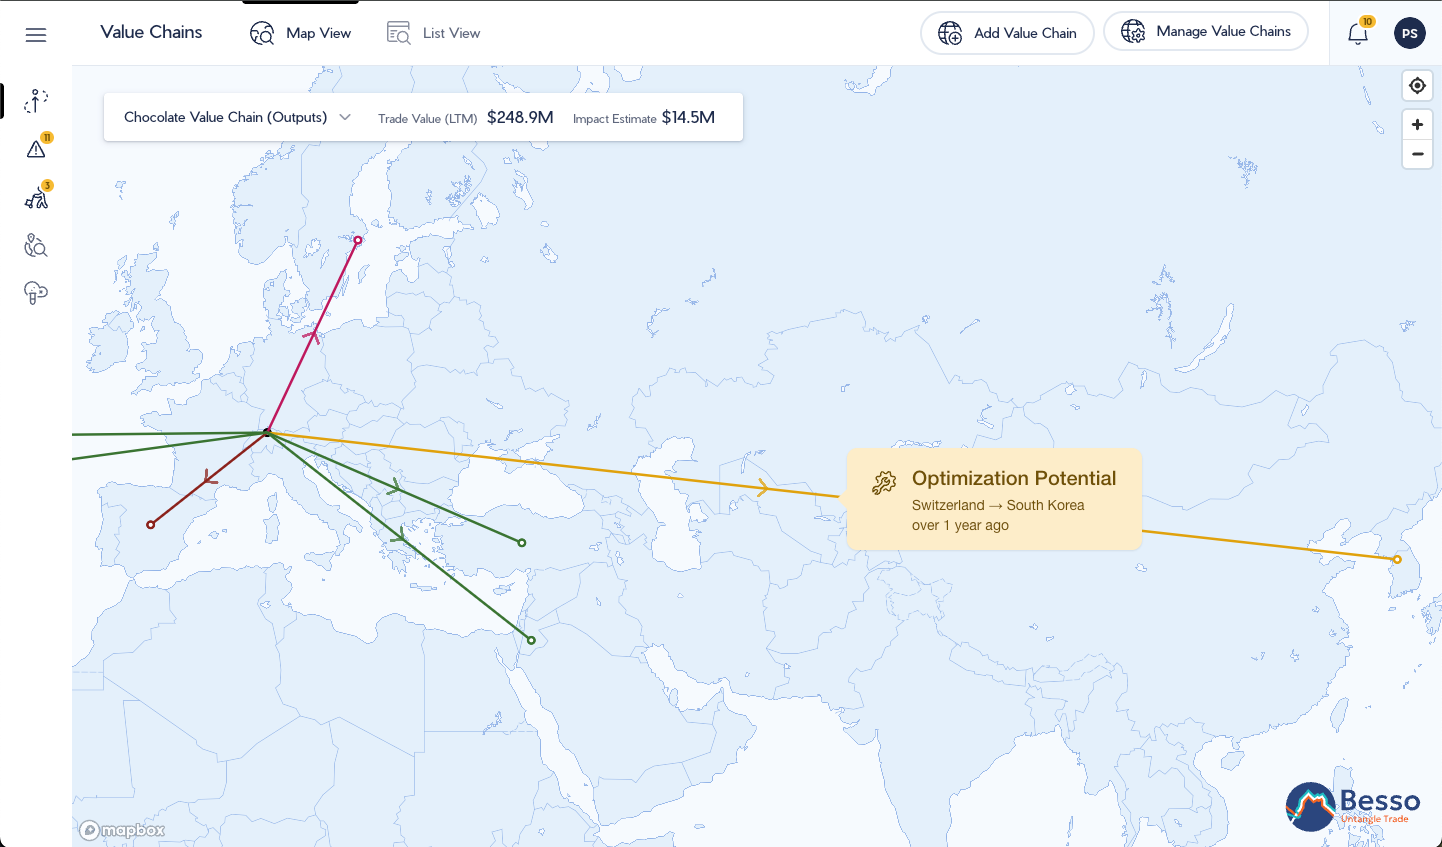Click the Trade Value $248.9M figure
The height and width of the screenshot is (847, 1442).
pos(520,117)
